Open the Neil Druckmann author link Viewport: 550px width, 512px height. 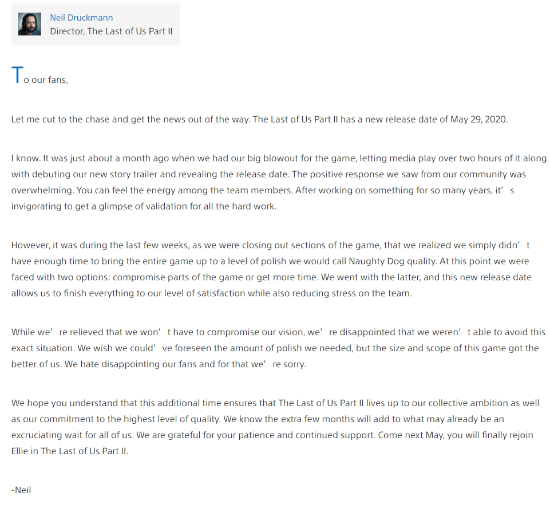click(81, 18)
